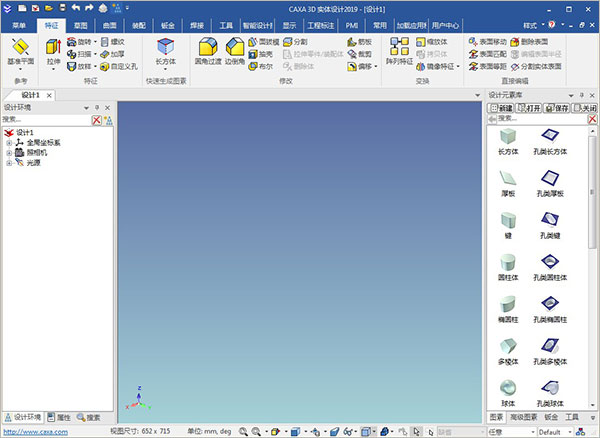Pick the 扫描 sweep feature icon
The image size is (600, 438).
click(x=72, y=54)
